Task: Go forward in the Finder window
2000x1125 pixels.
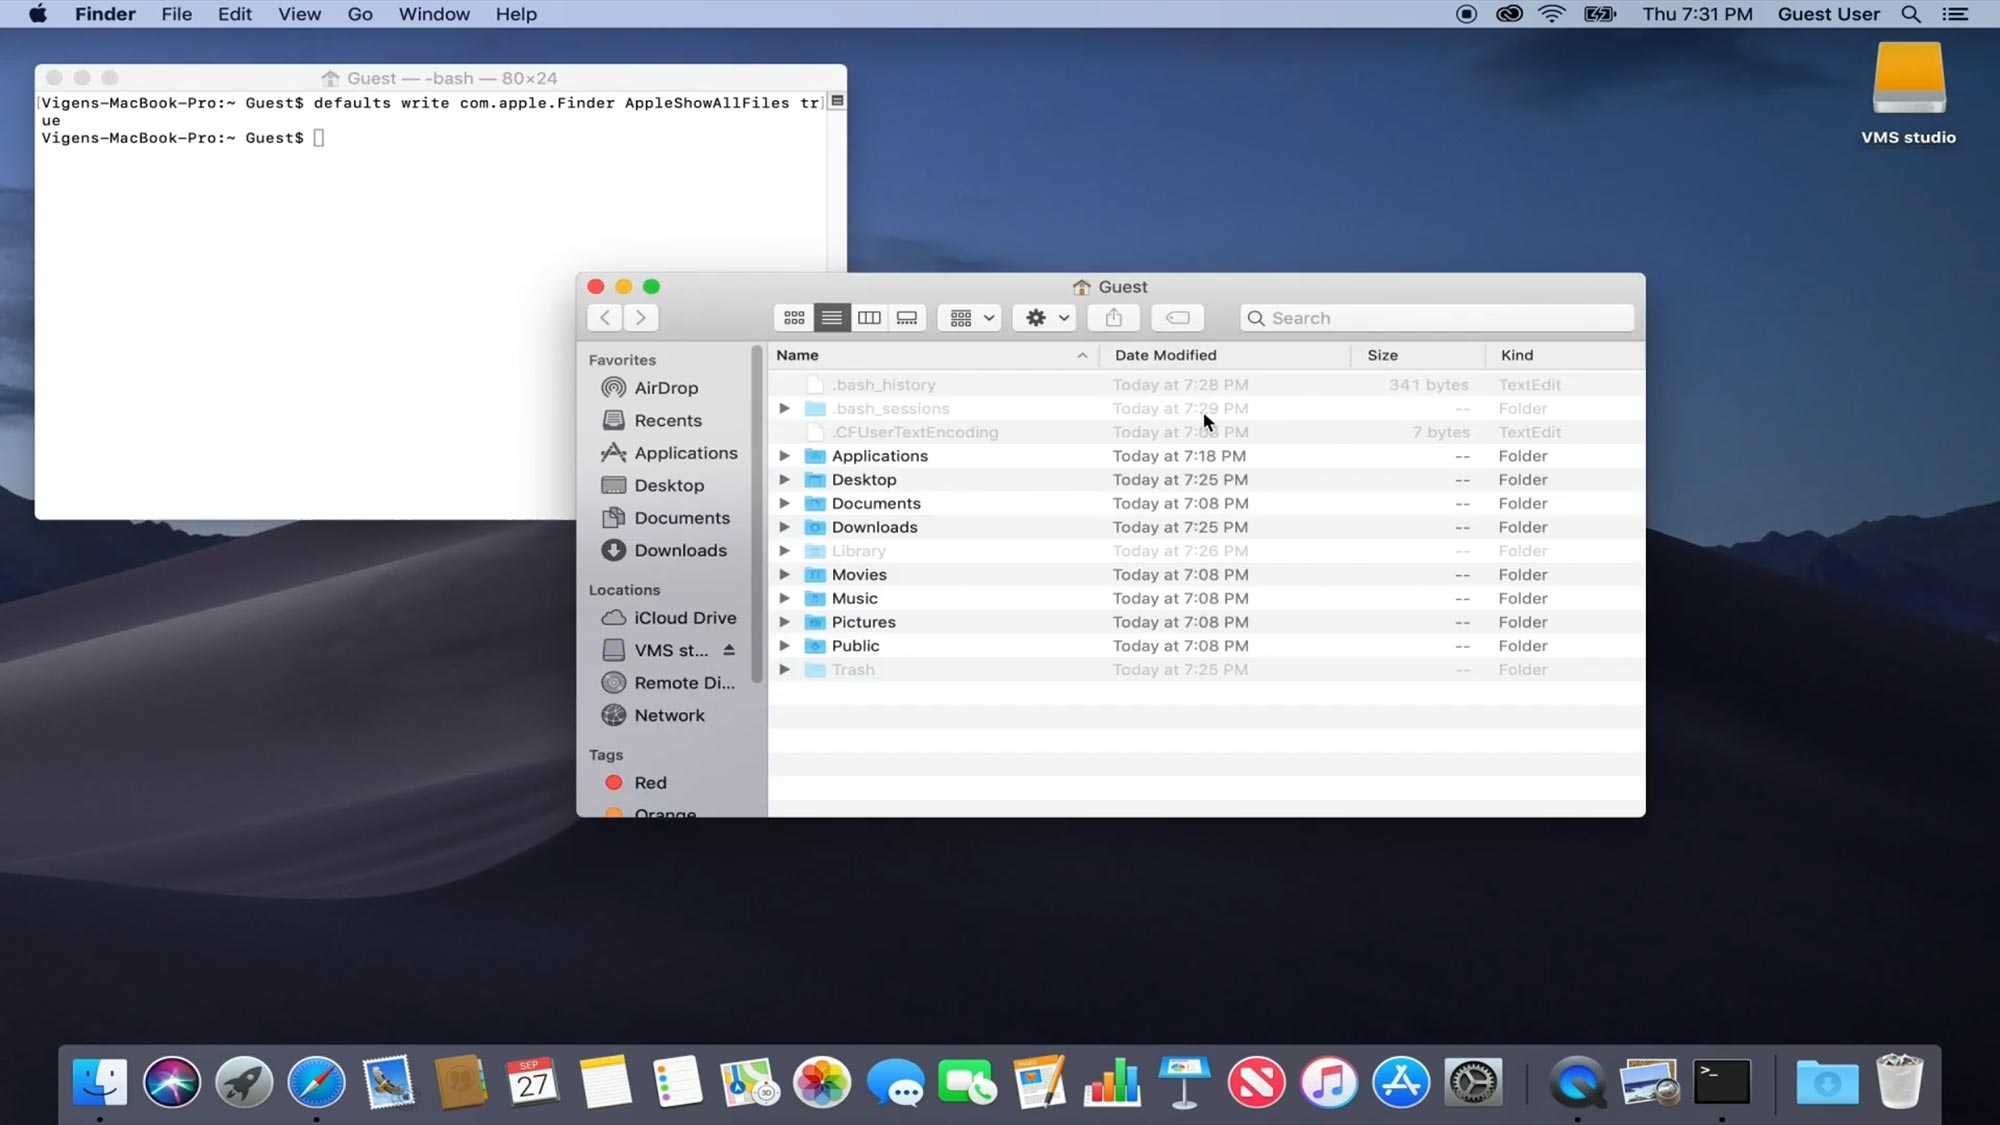Action: pos(641,318)
